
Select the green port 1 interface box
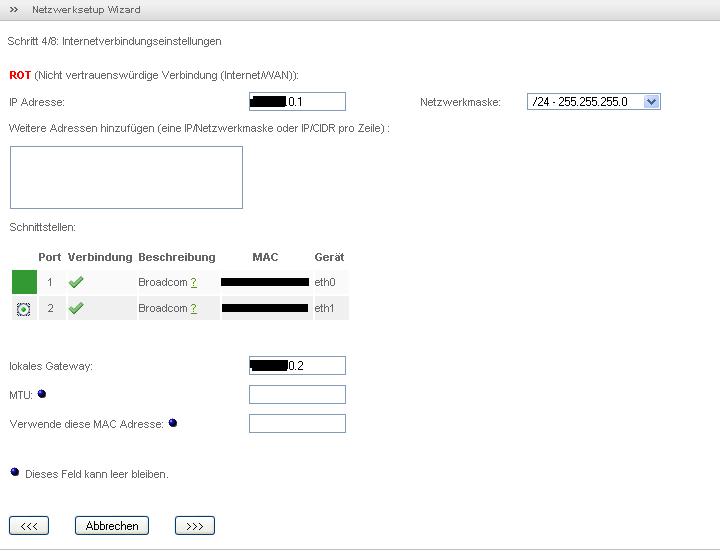[23, 282]
